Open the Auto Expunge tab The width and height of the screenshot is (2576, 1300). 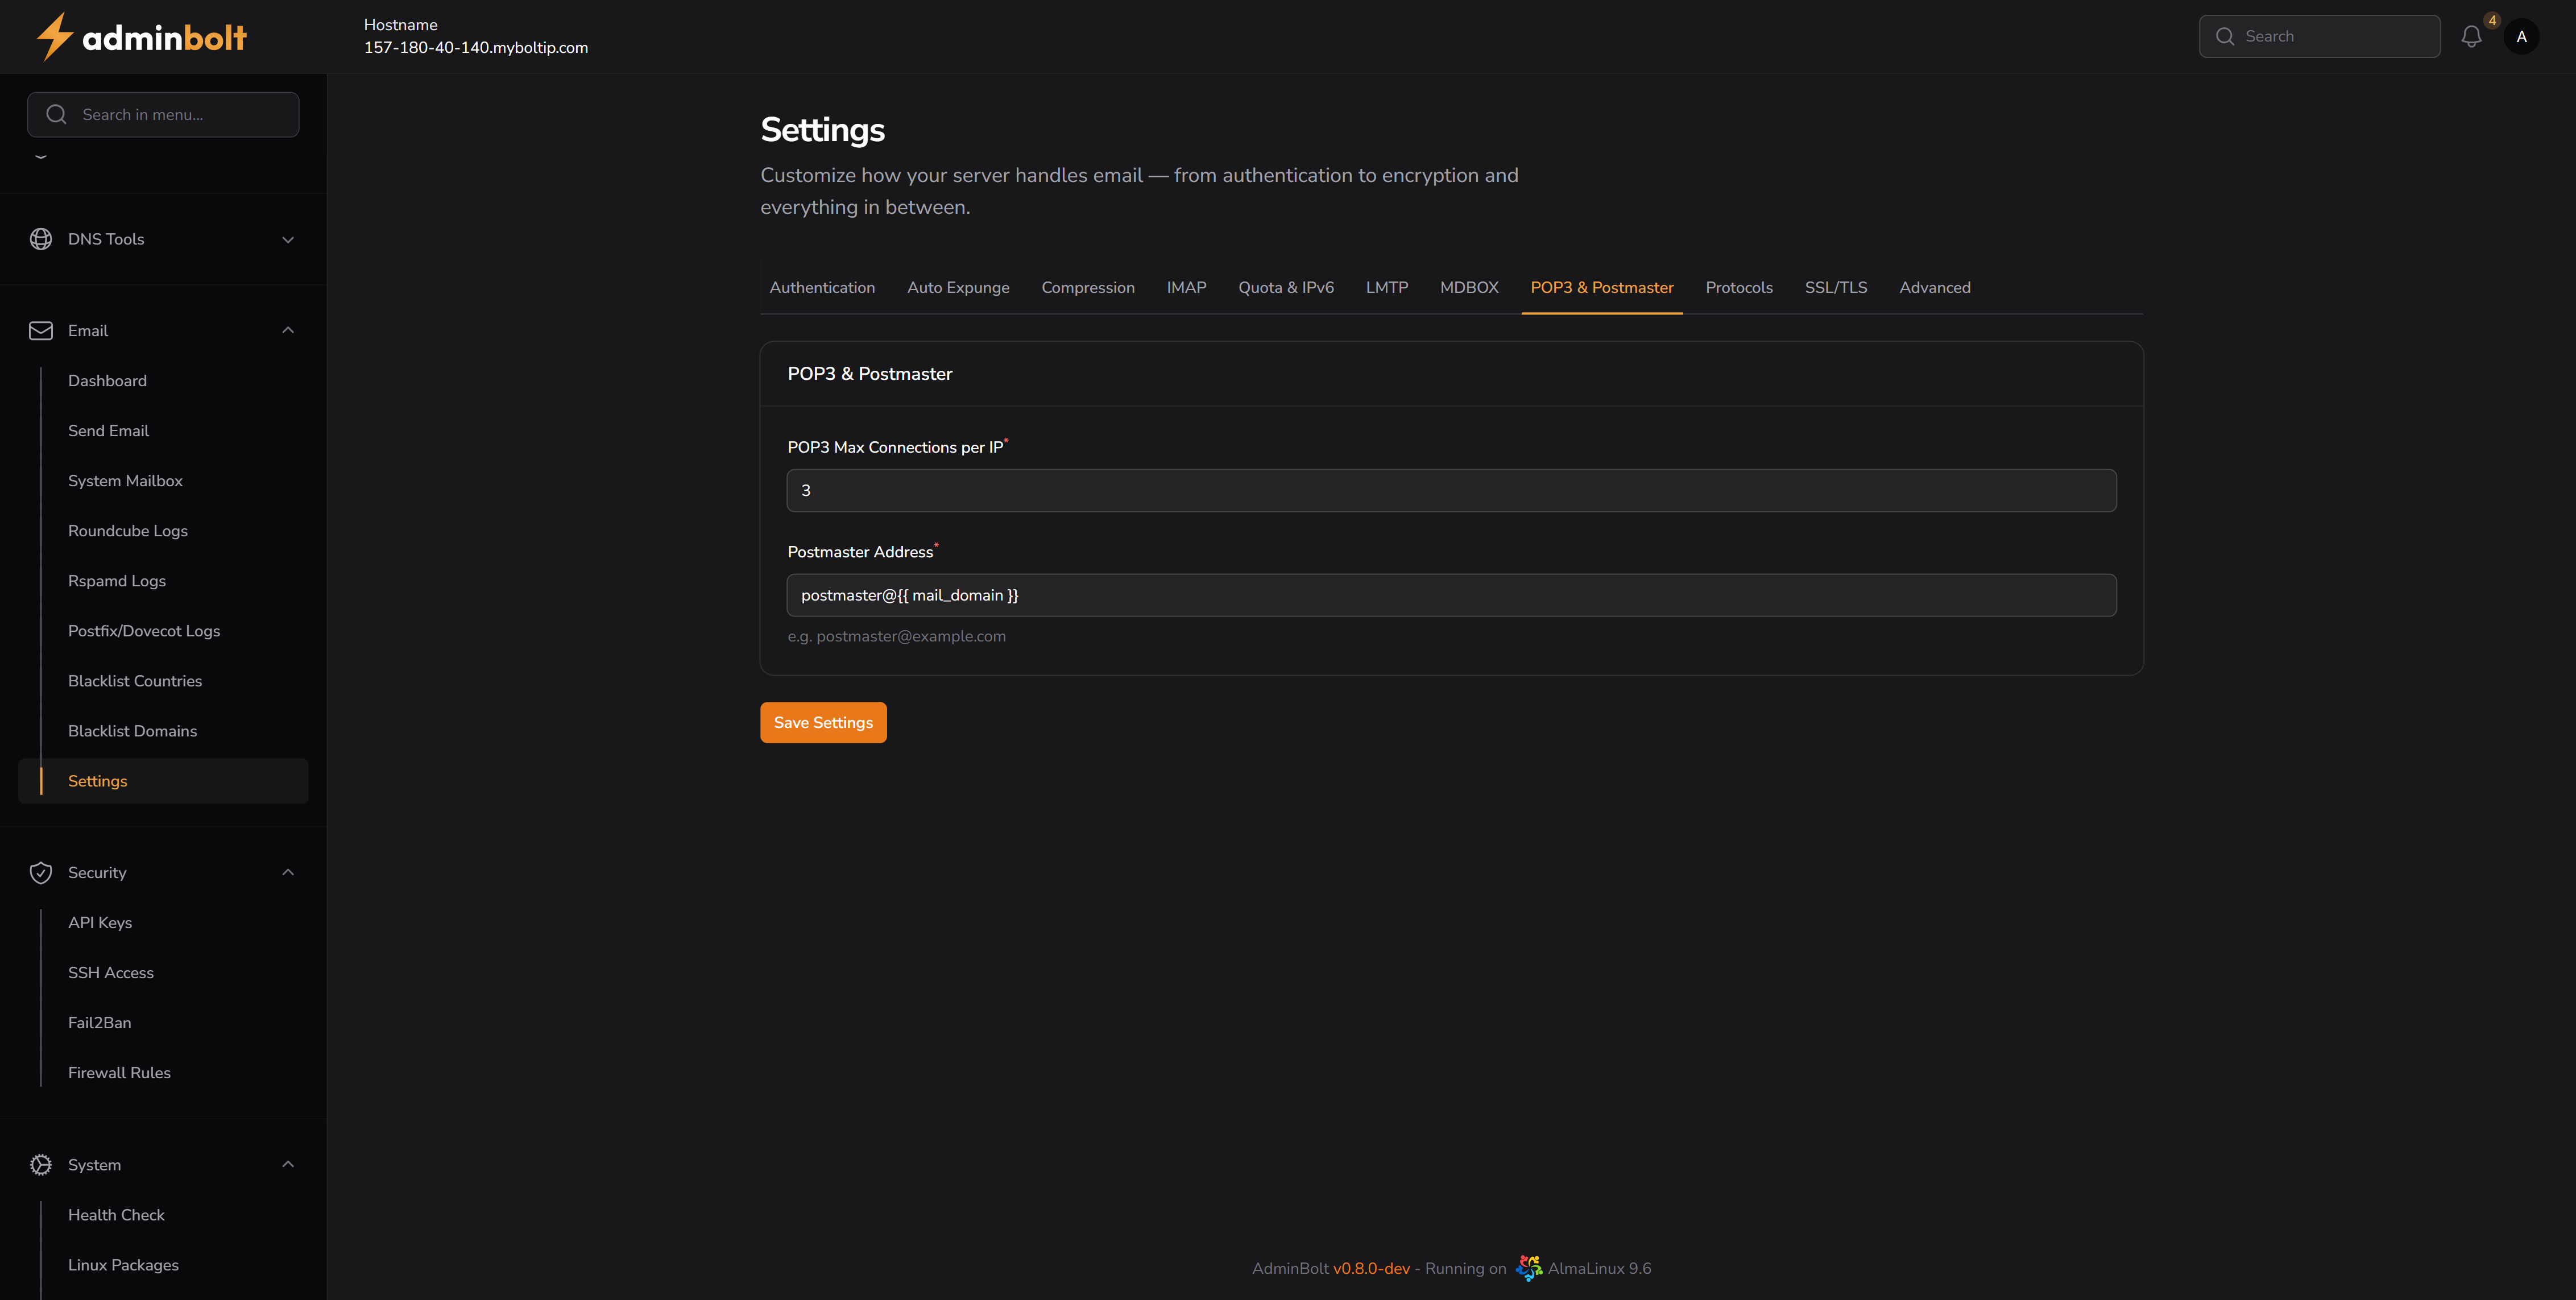point(958,288)
